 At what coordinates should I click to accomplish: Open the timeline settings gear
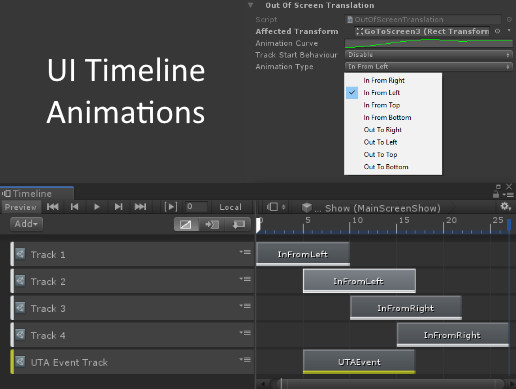505,207
